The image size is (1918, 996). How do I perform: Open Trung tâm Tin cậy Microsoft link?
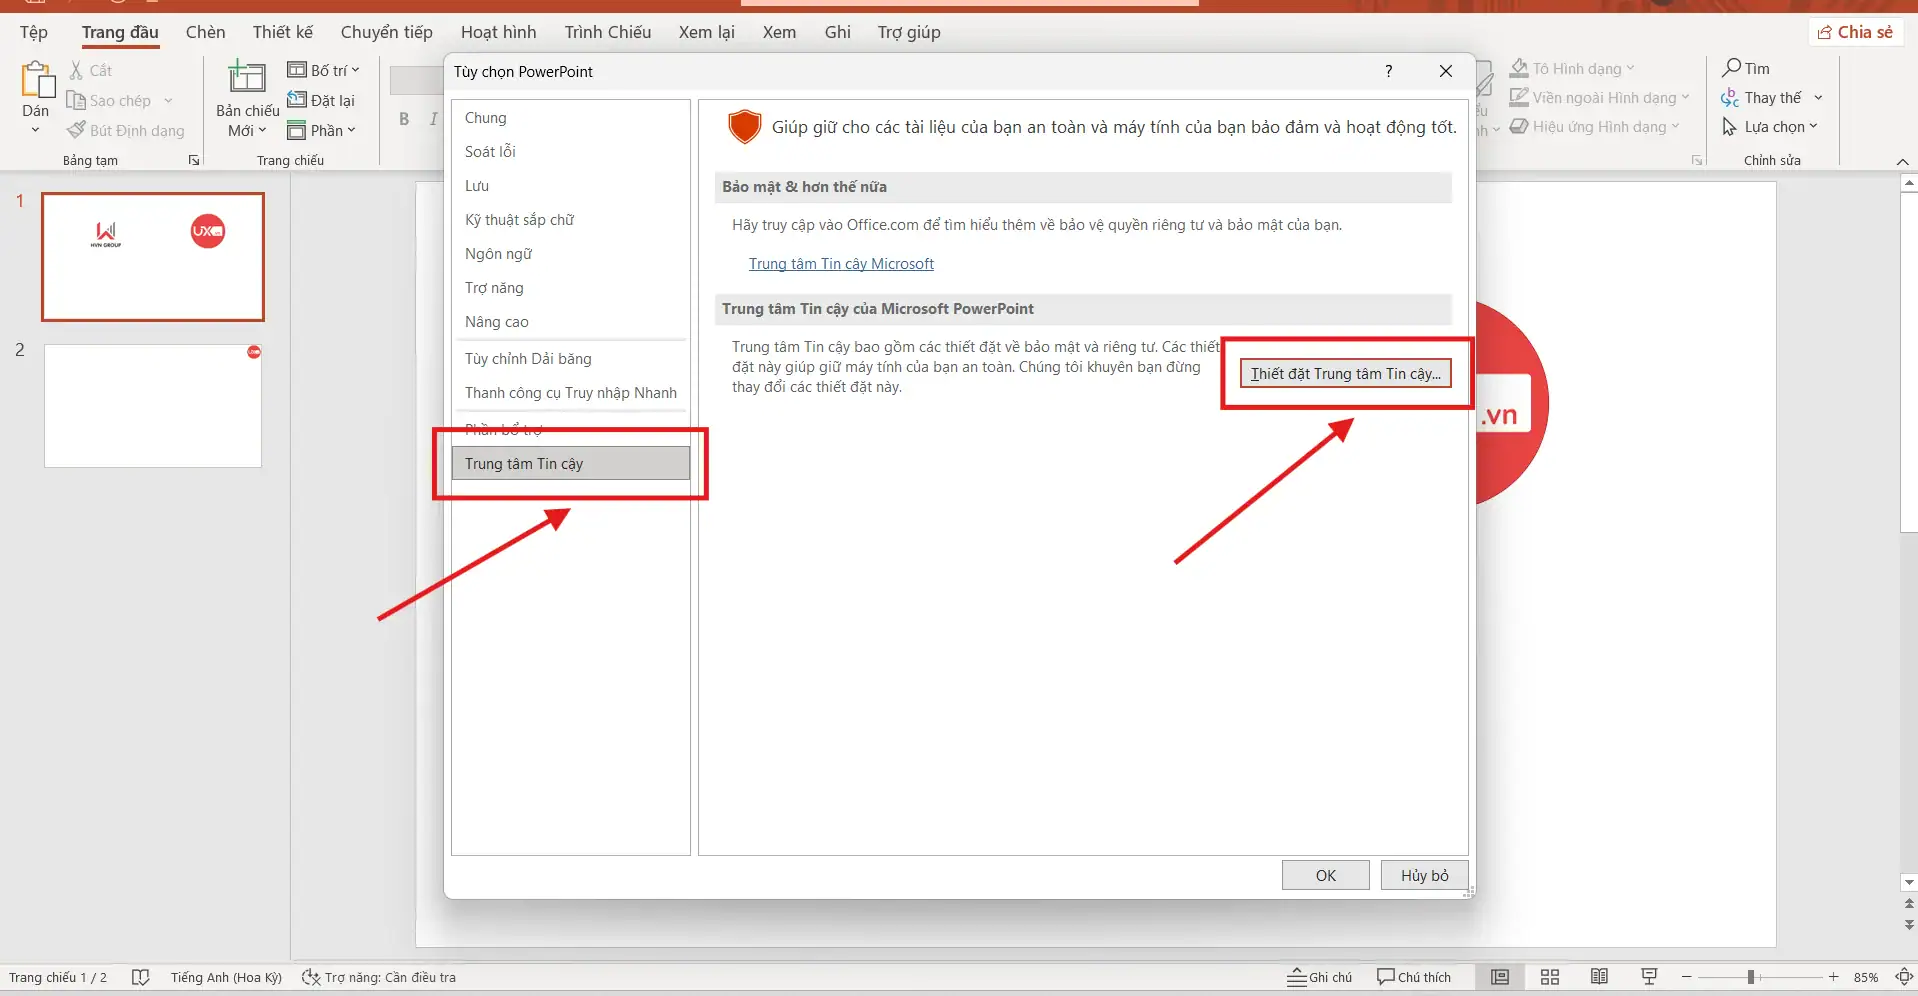pos(841,264)
